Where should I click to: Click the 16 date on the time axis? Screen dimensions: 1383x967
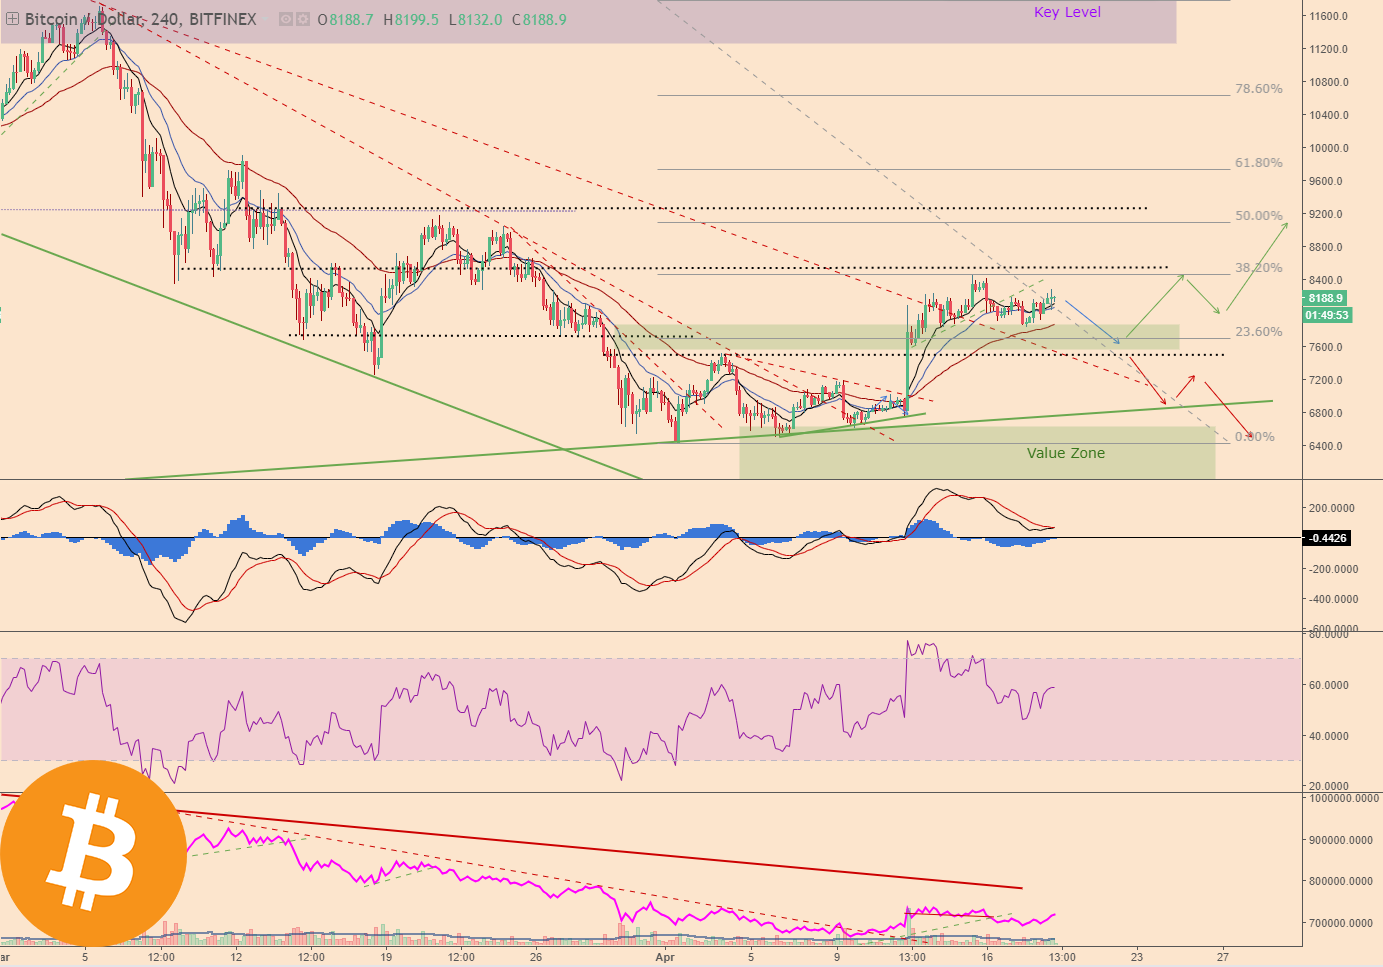(x=987, y=957)
